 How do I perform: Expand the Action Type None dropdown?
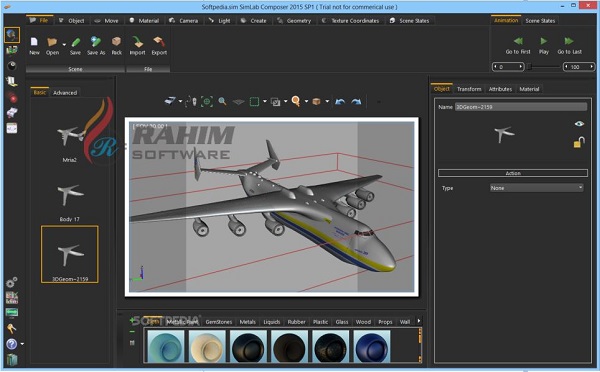click(536, 188)
